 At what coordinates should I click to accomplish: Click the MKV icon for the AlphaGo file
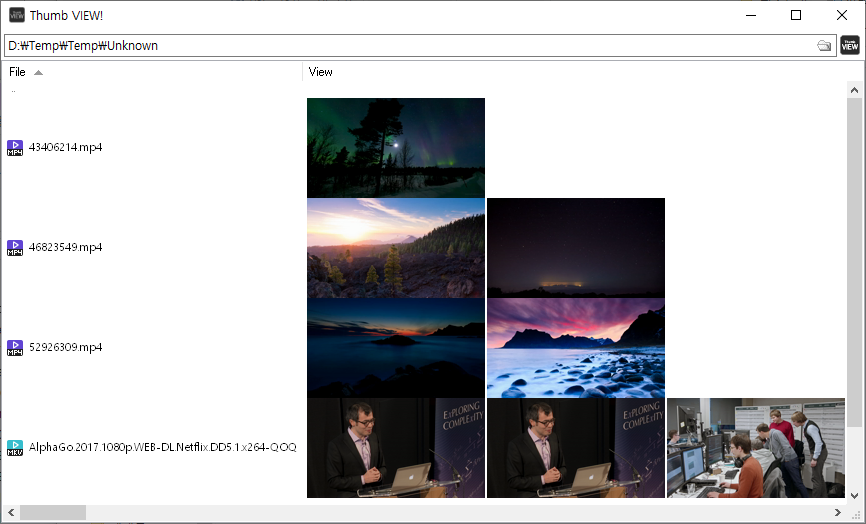(x=15, y=448)
